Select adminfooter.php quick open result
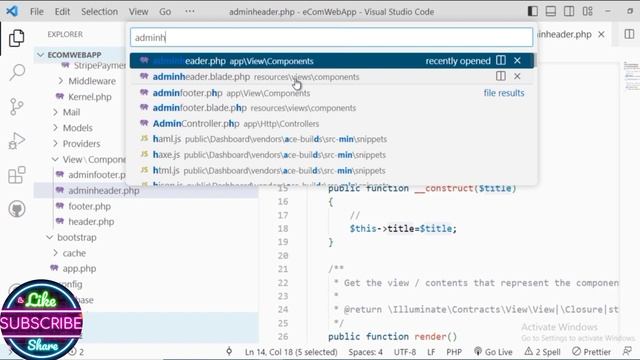This screenshot has width=640, height=360. coord(331,93)
